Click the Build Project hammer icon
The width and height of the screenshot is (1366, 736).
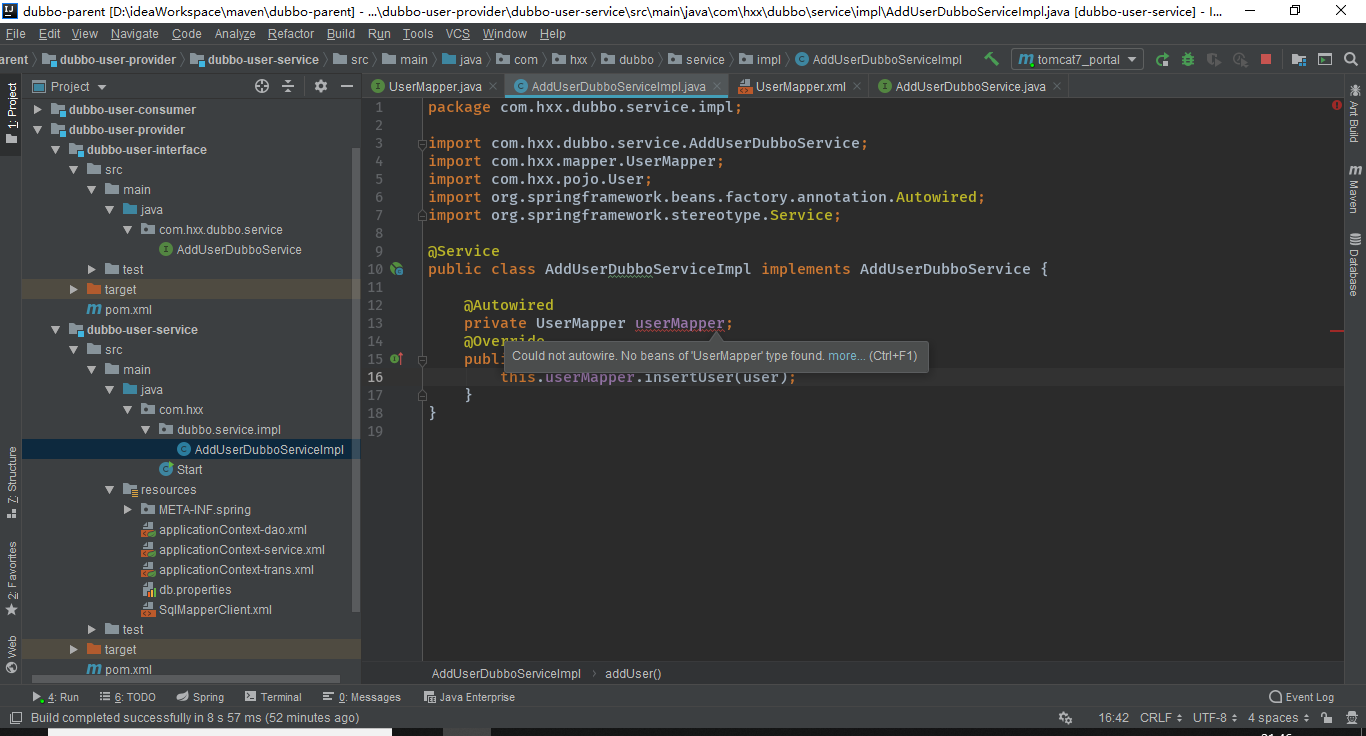tap(991, 59)
